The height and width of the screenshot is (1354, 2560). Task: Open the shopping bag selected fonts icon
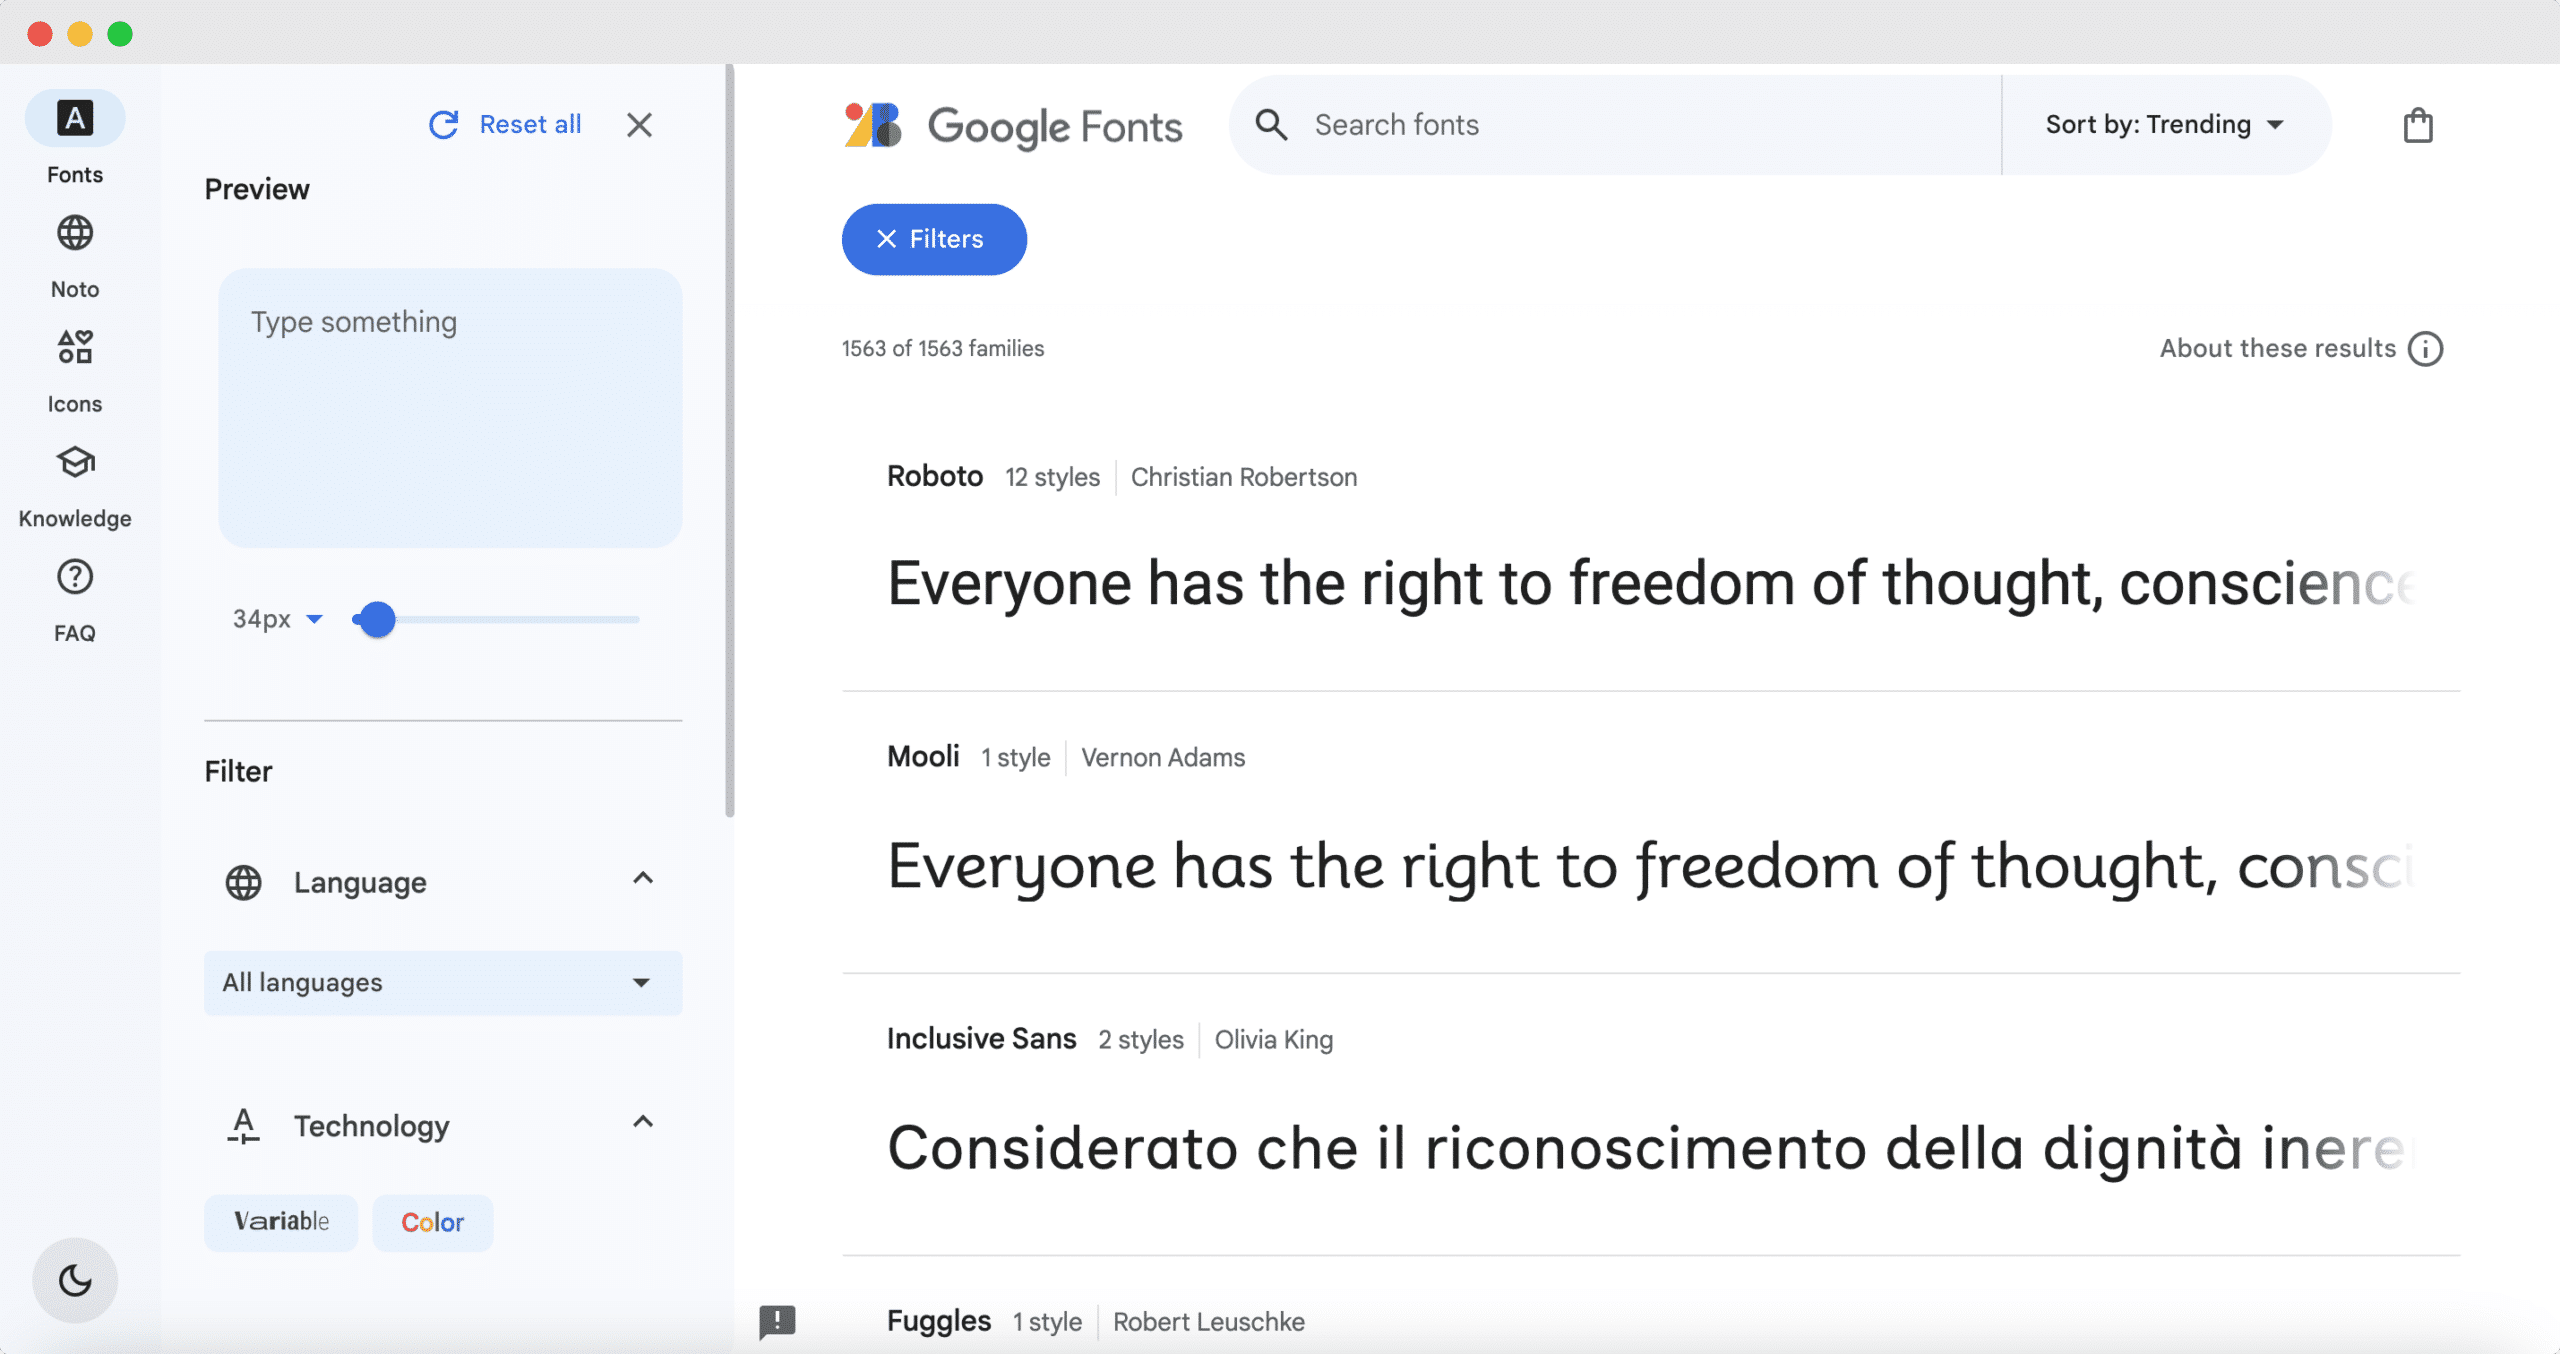click(x=2418, y=125)
